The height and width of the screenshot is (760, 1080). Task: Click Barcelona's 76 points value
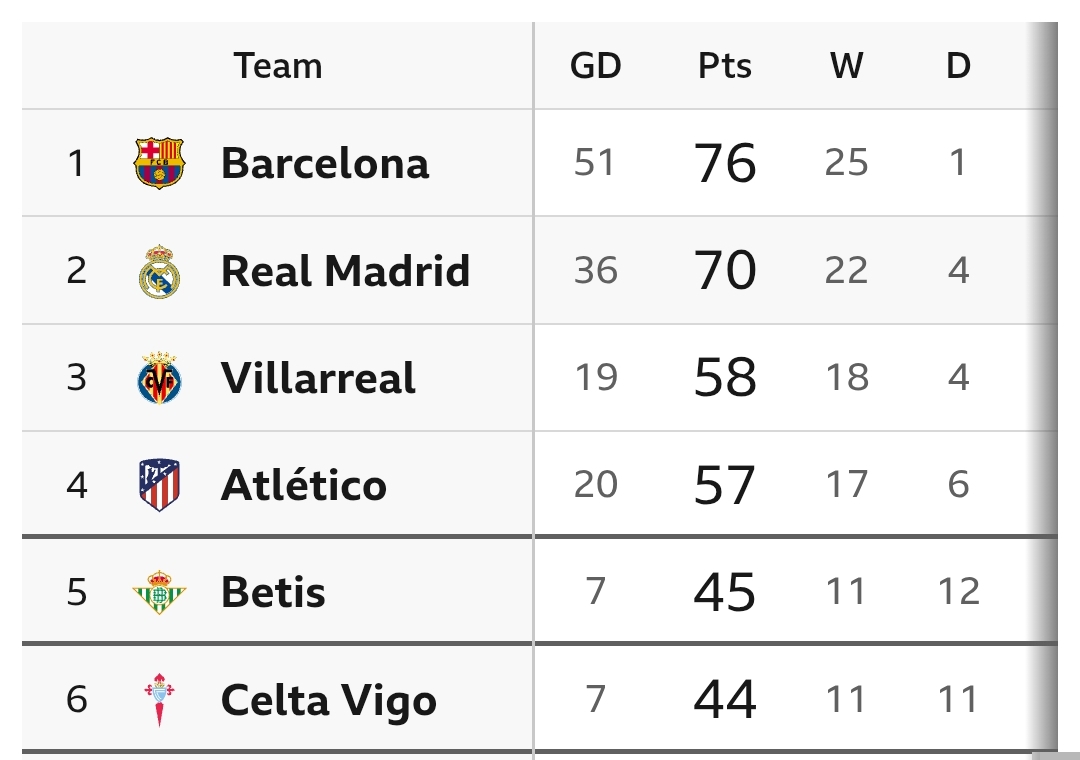(x=725, y=163)
